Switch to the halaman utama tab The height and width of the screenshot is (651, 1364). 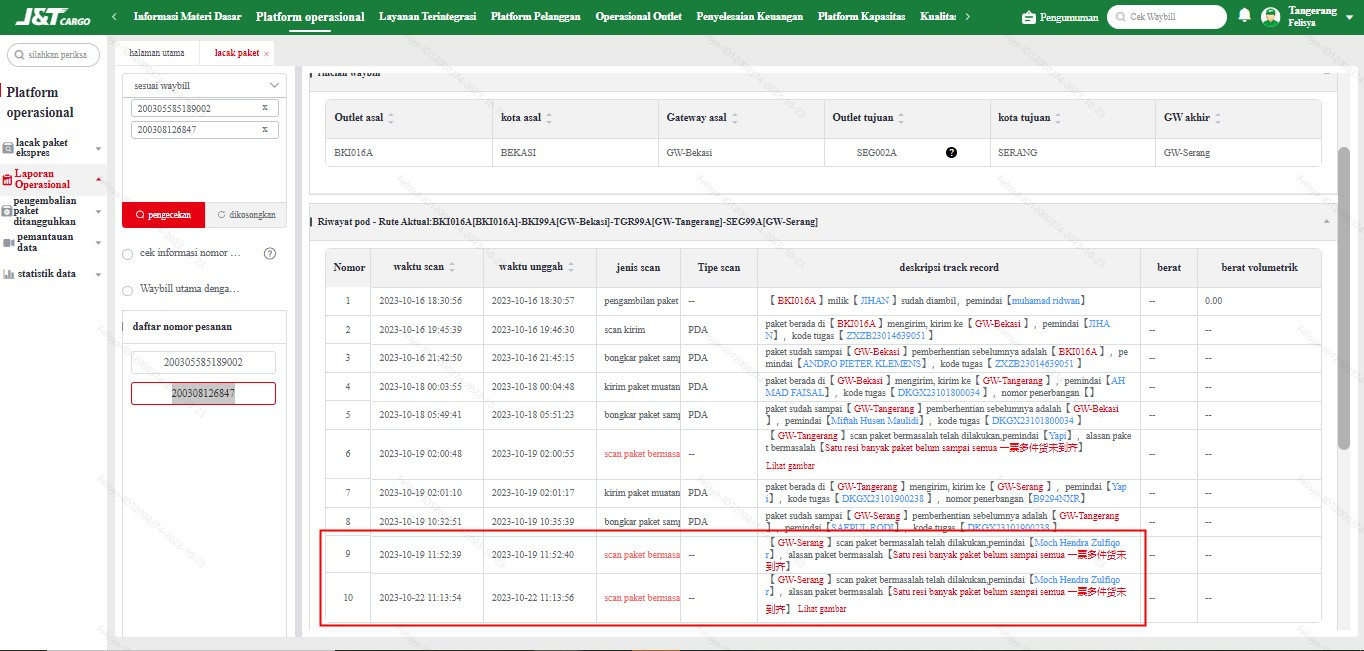click(x=157, y=53)
